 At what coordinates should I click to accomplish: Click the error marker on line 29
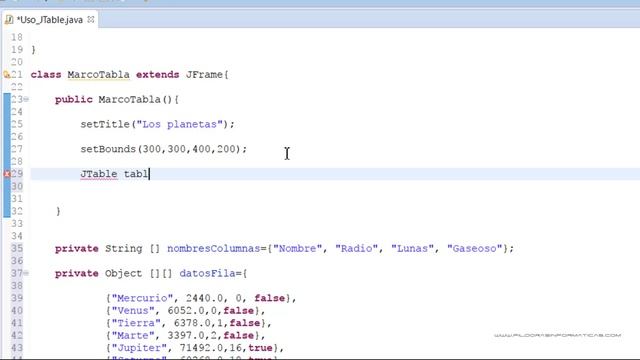(7, 174)
